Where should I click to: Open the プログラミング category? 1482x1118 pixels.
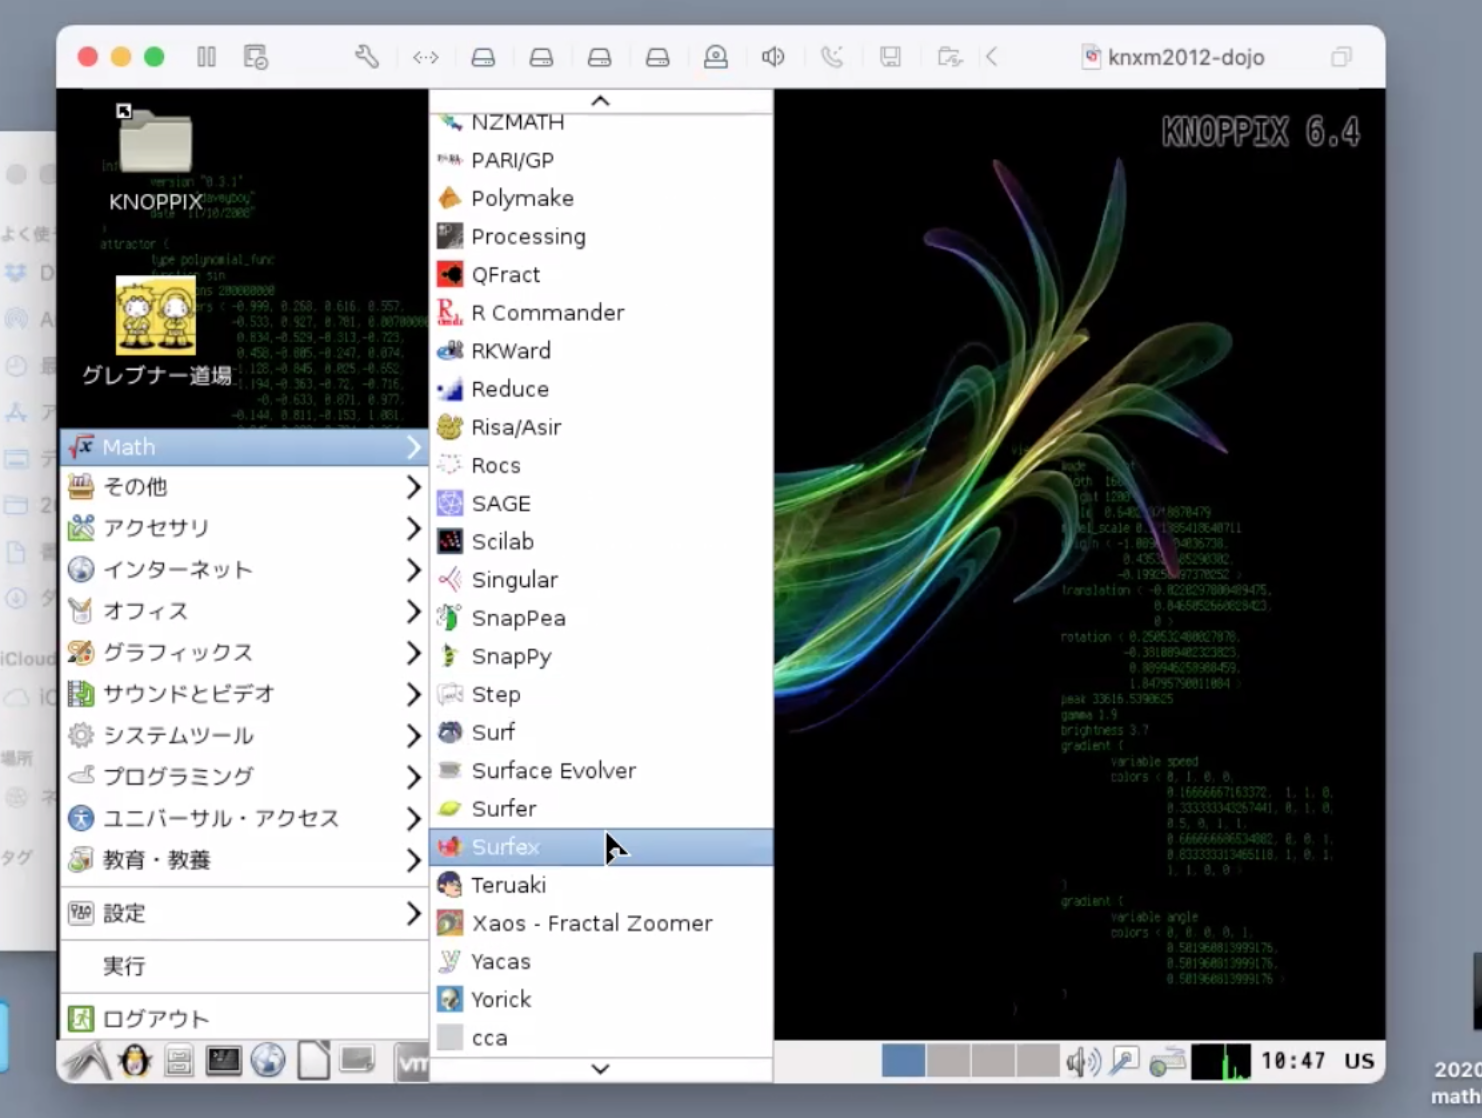pyautogui.click(x=244, y=777)
